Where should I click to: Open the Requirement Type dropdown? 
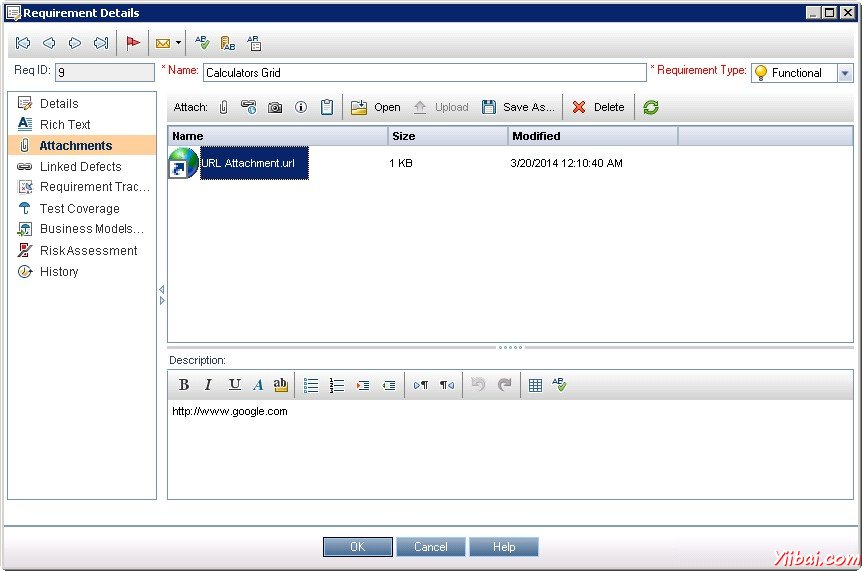click(x=845, y=73)
